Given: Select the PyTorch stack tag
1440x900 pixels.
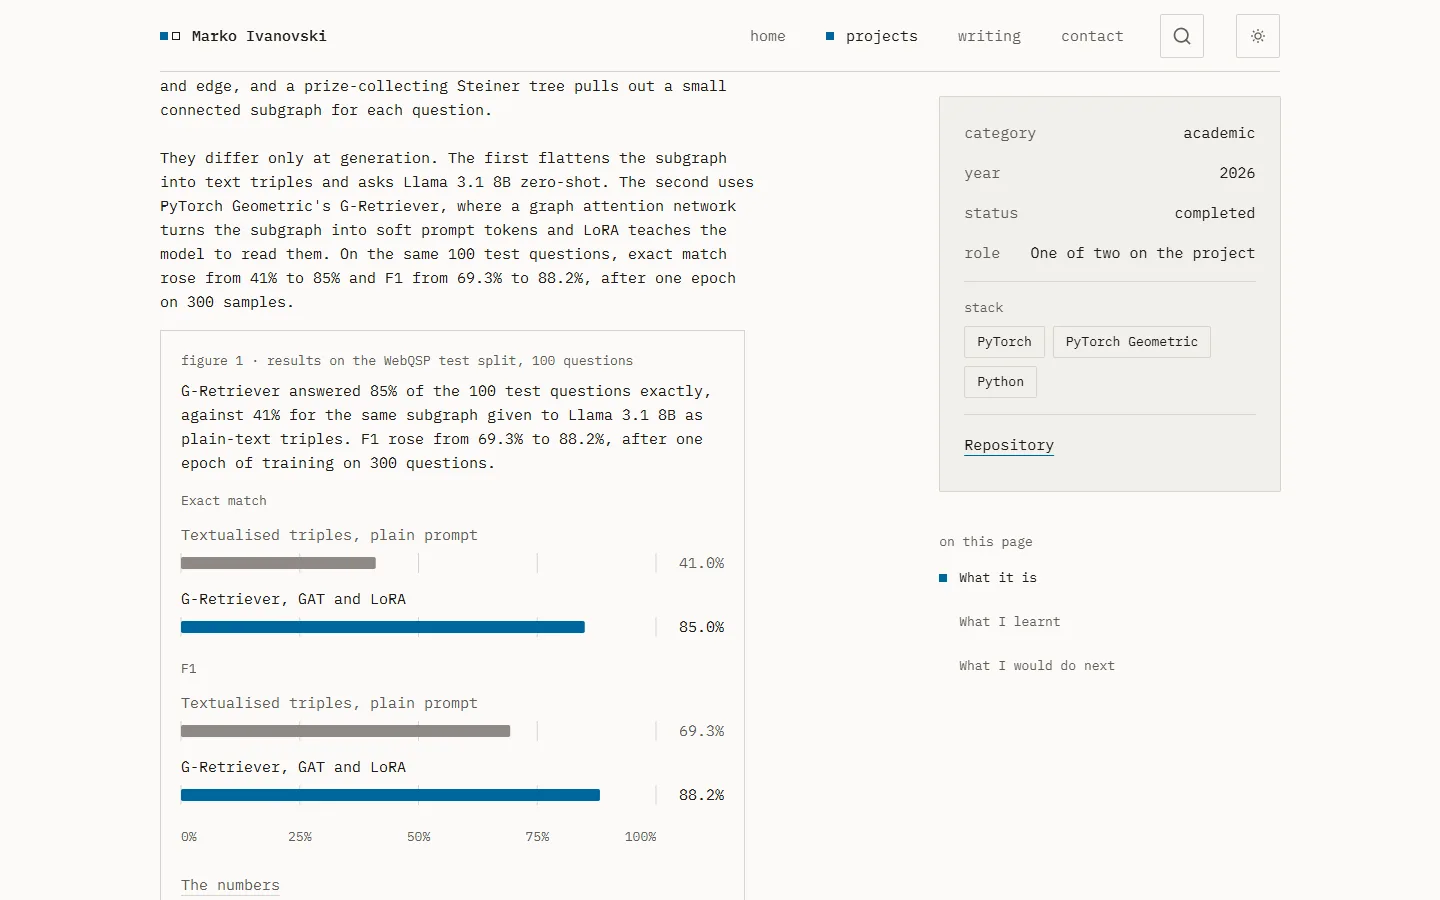Looking at the screenshot, I should [1004, 342].
